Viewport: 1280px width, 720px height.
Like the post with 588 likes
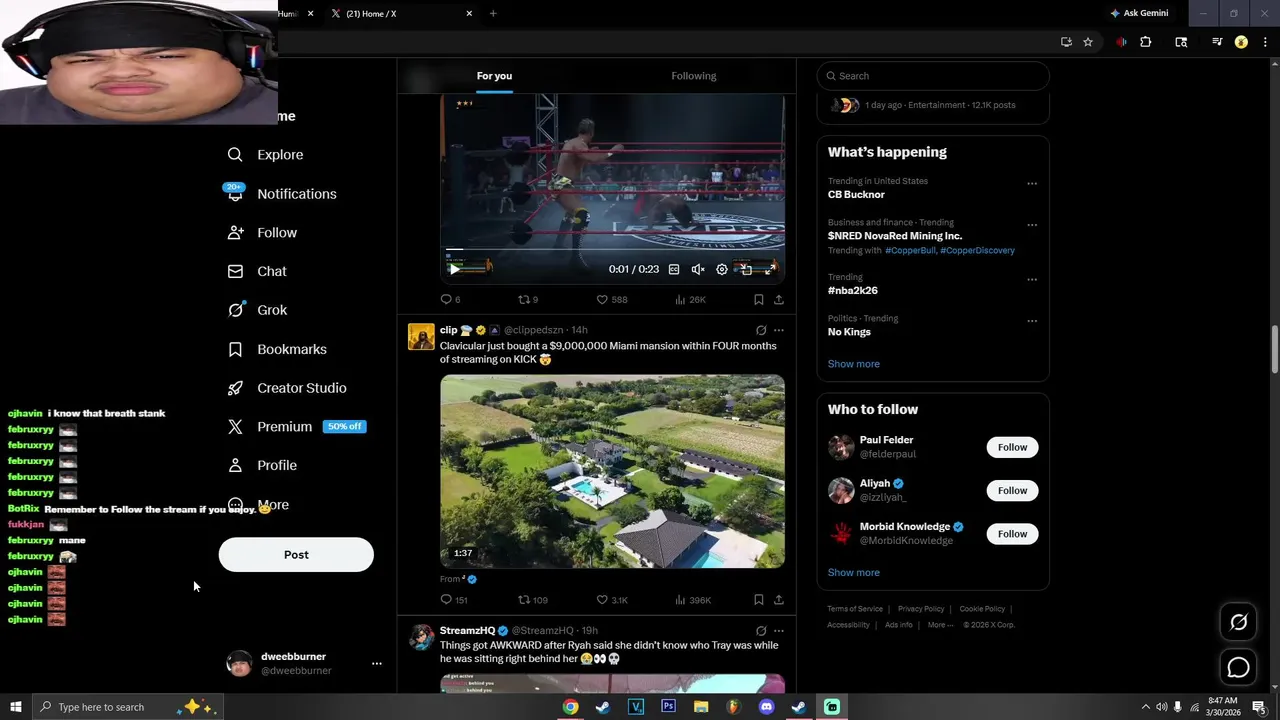tap(612, 299)
